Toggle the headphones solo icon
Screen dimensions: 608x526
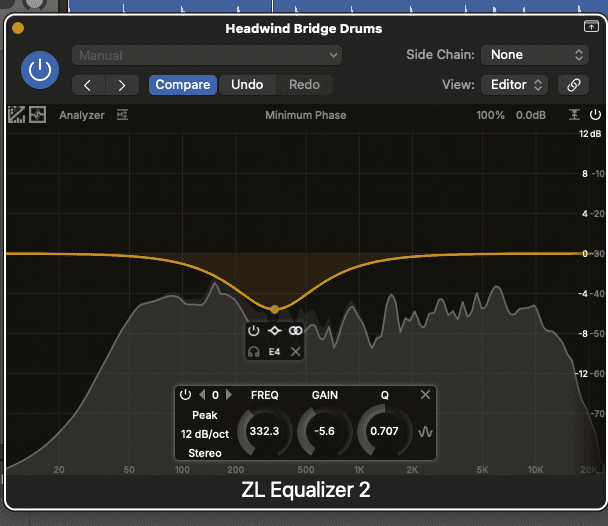(x=254, y=352)
